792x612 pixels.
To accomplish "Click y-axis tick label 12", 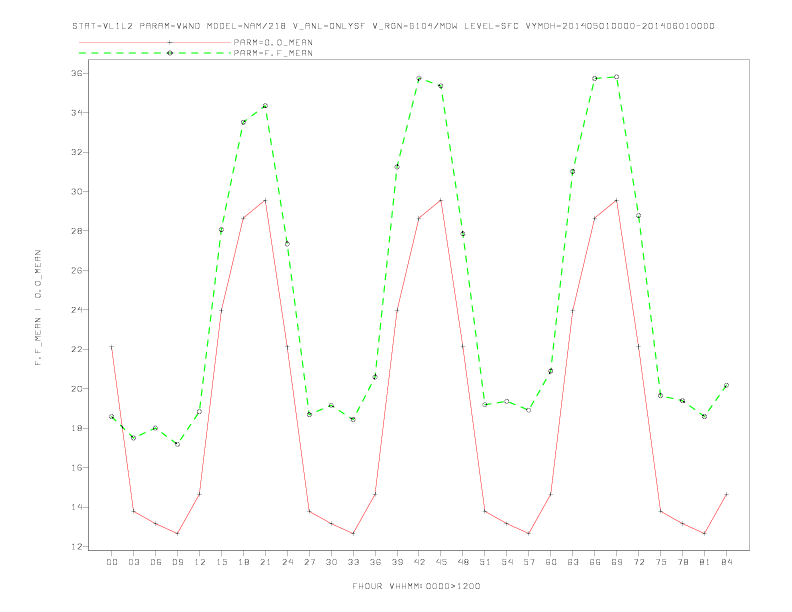I will point(77,546).
